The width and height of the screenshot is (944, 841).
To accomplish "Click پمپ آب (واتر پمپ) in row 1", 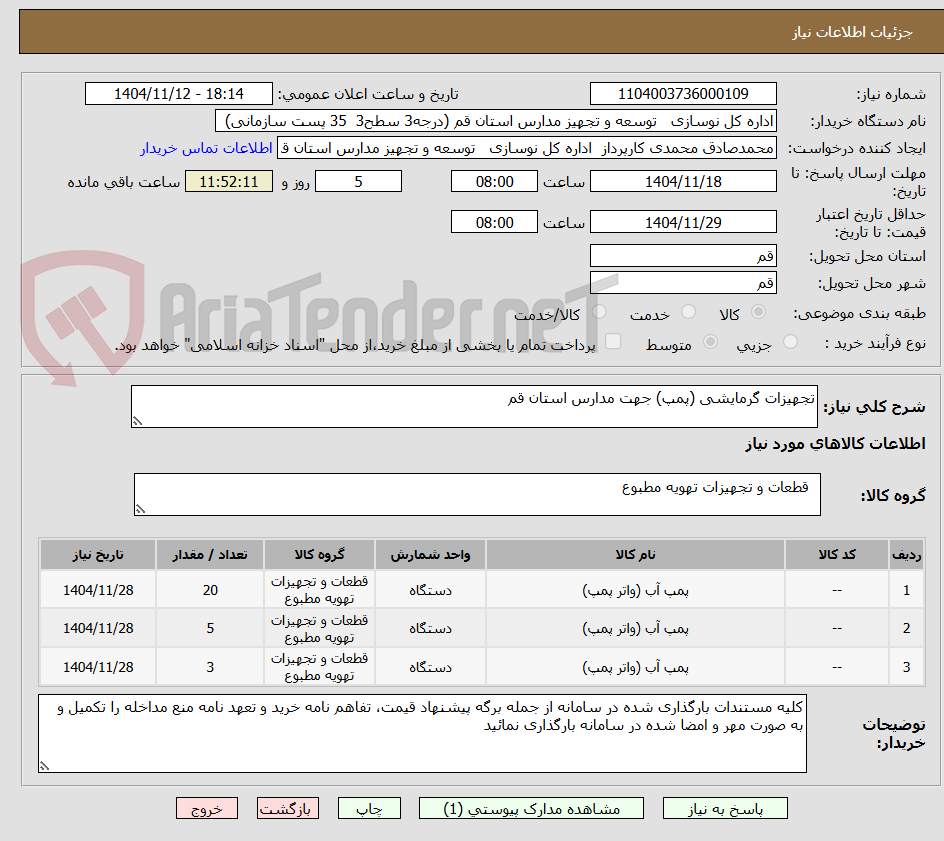I will [635, 591].
